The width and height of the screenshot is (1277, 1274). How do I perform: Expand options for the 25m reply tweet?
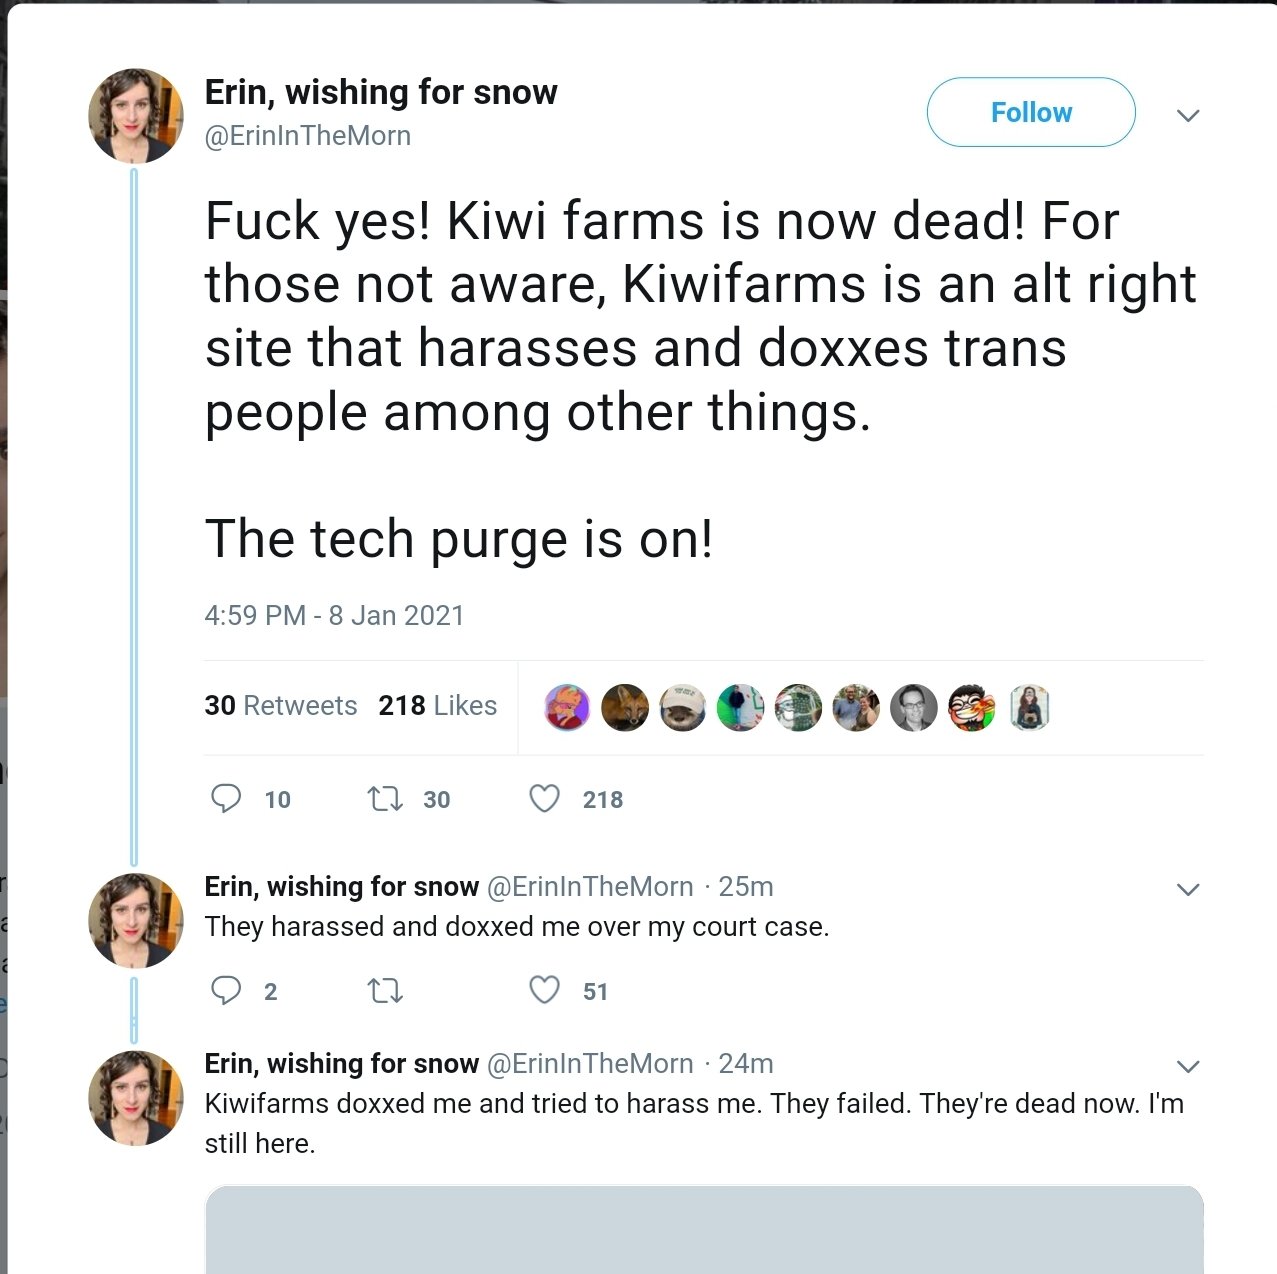[1187, 889]
